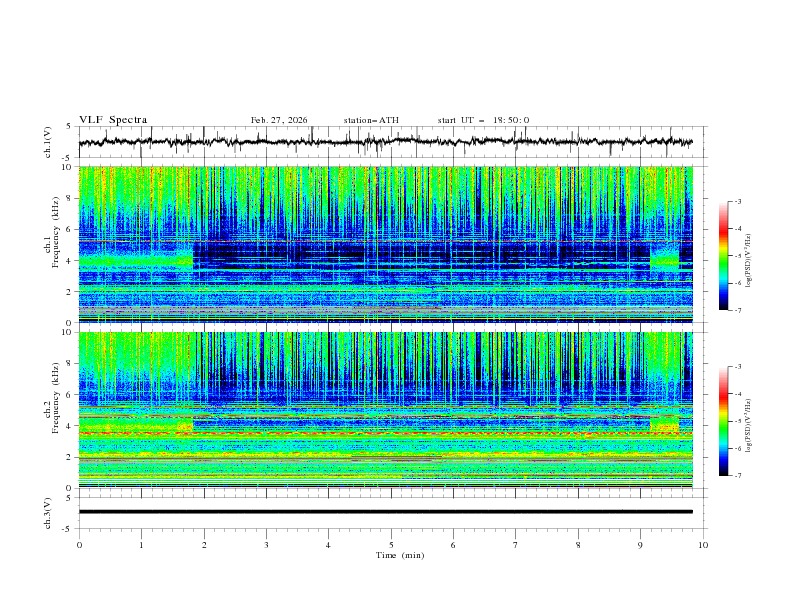Screen dimensions: 792x612
Task: Click the ch.1 "Frequency (kHz)" axis label
Action: pos(56,233)
